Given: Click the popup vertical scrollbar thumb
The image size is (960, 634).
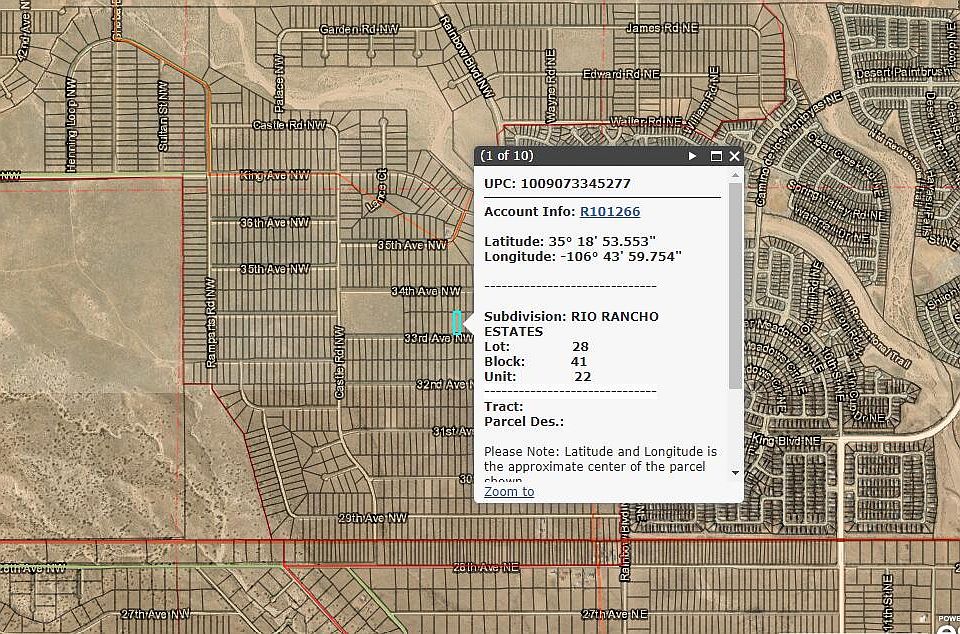Looking at the screenshot, I should point(735,285).
